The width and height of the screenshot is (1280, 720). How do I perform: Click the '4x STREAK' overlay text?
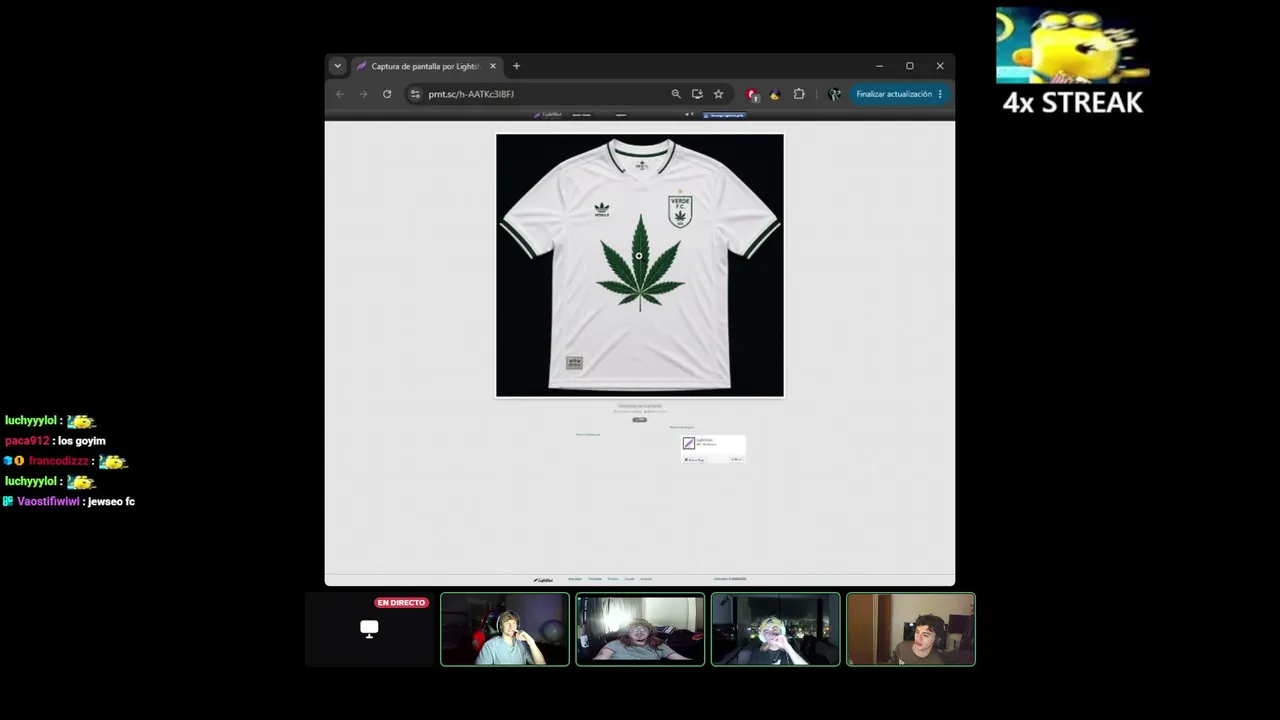[x=1072, y=103]
